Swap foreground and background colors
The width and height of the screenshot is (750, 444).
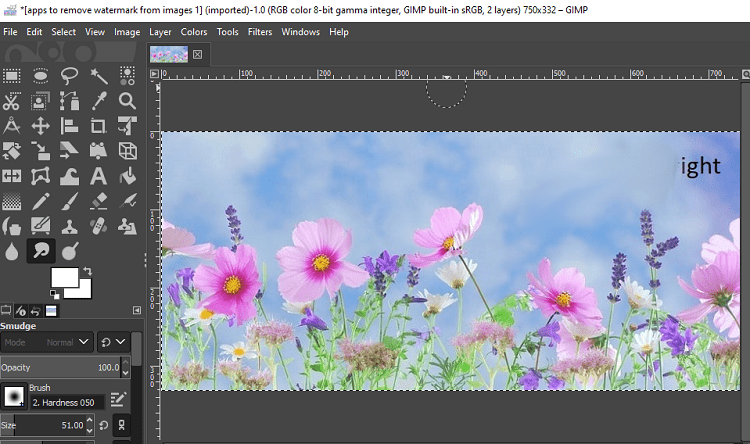pos(88,271)
